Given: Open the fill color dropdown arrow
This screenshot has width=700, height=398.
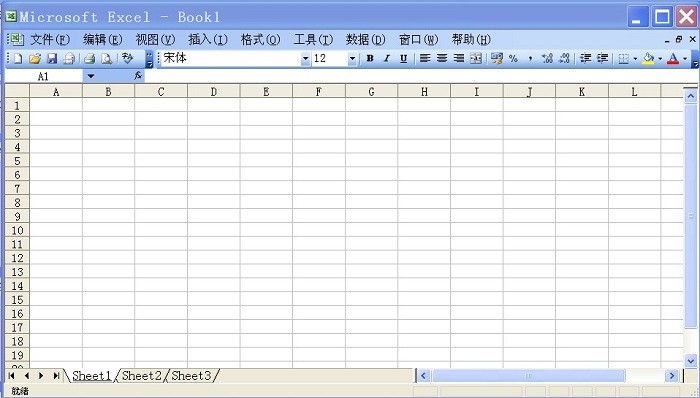Looking at the screenshot, I should point(660,58).
